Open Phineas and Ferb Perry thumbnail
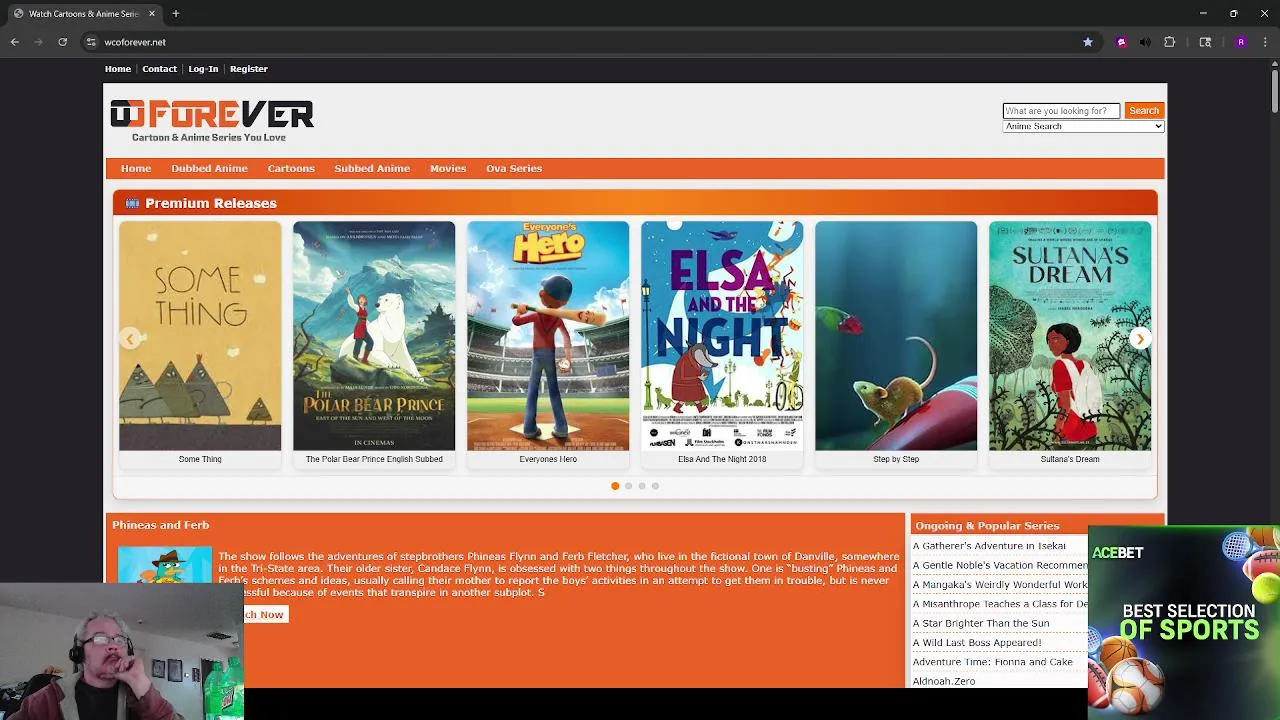The width and height of the screenshot is (1280, 720). [x=165, y=565]
